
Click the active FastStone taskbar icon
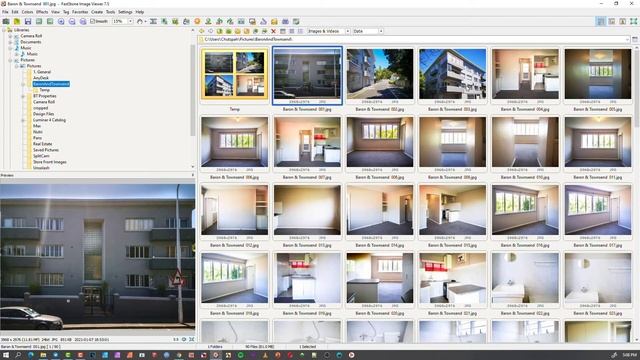click(216, 355)
